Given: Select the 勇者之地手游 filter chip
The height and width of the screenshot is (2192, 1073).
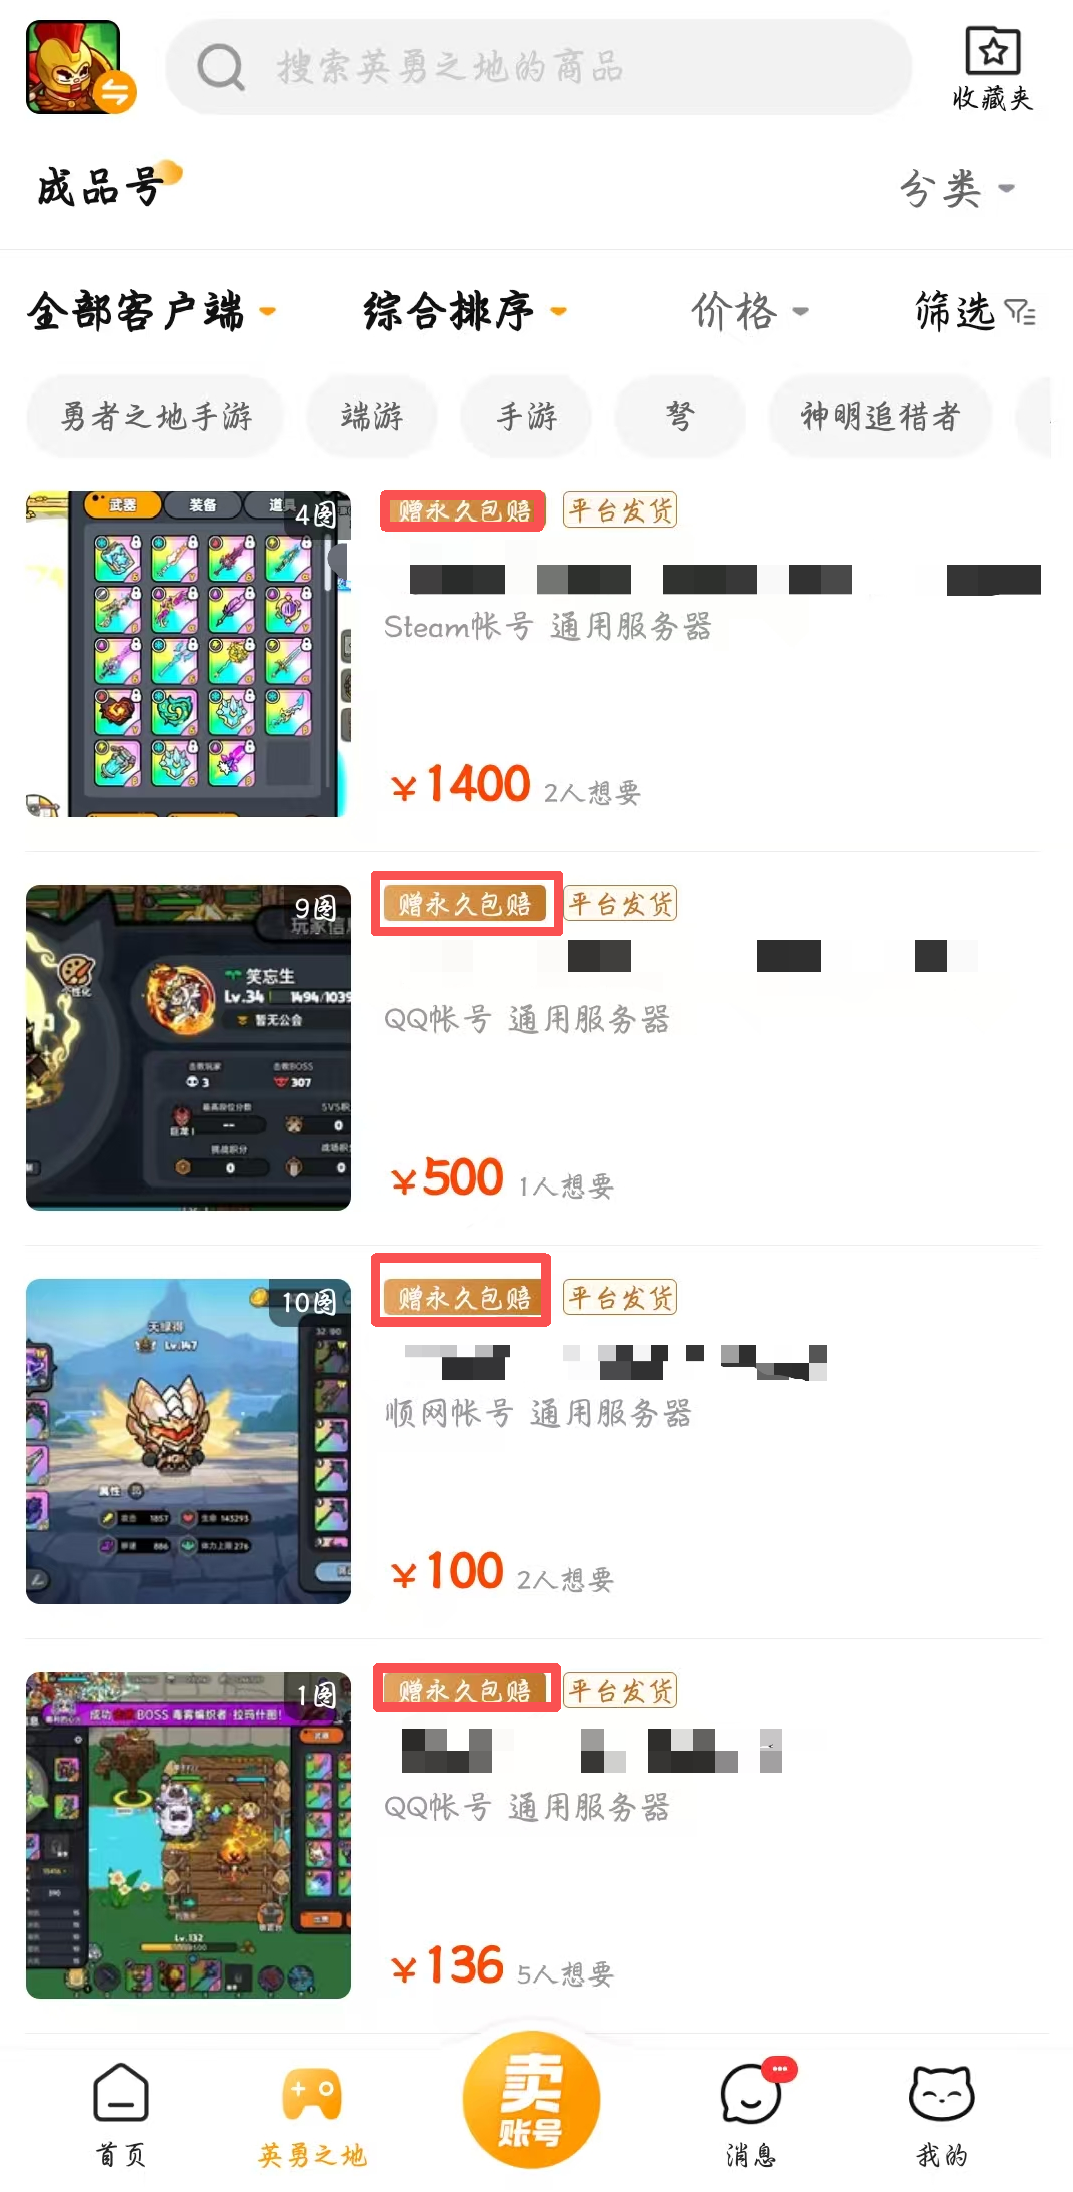Looking at the screenshot, I should coord(156,416).
